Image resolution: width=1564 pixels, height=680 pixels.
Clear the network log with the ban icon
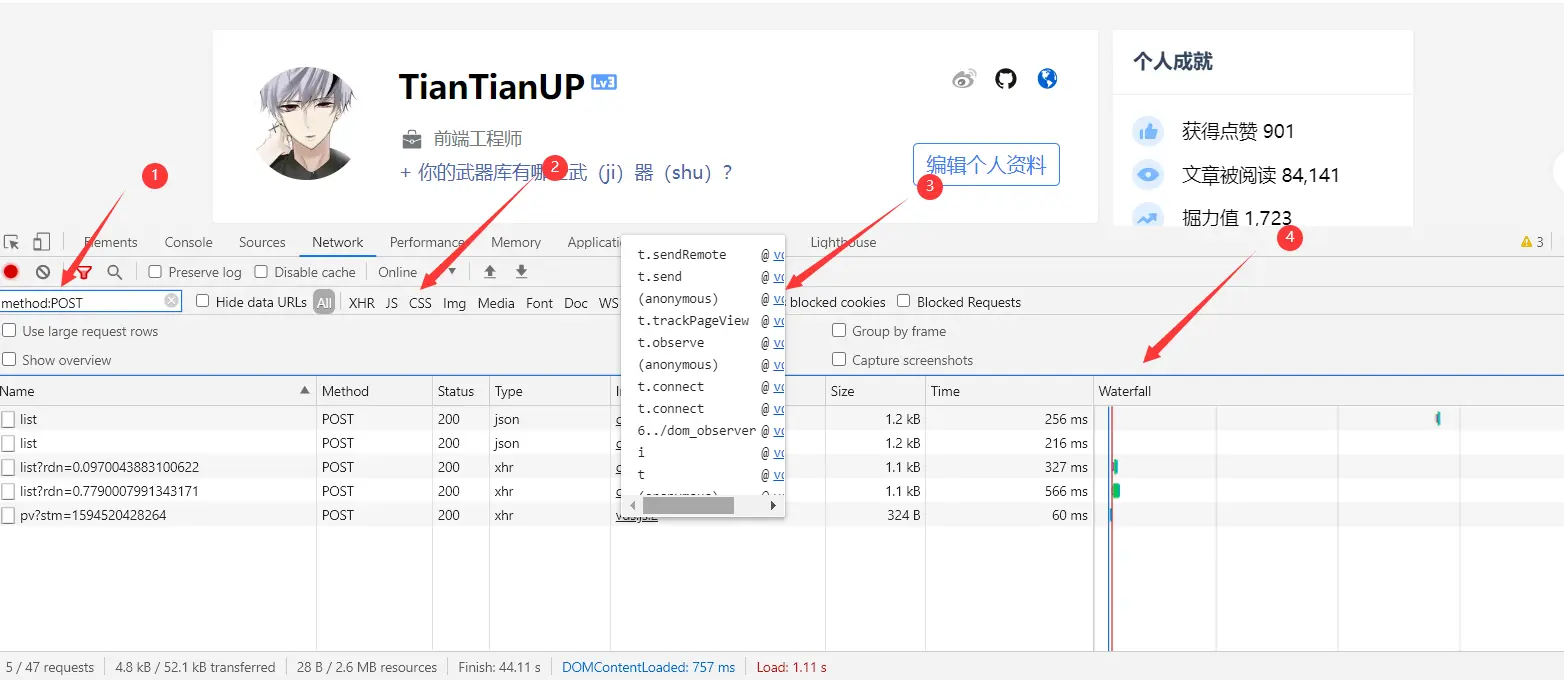[43, 272]
